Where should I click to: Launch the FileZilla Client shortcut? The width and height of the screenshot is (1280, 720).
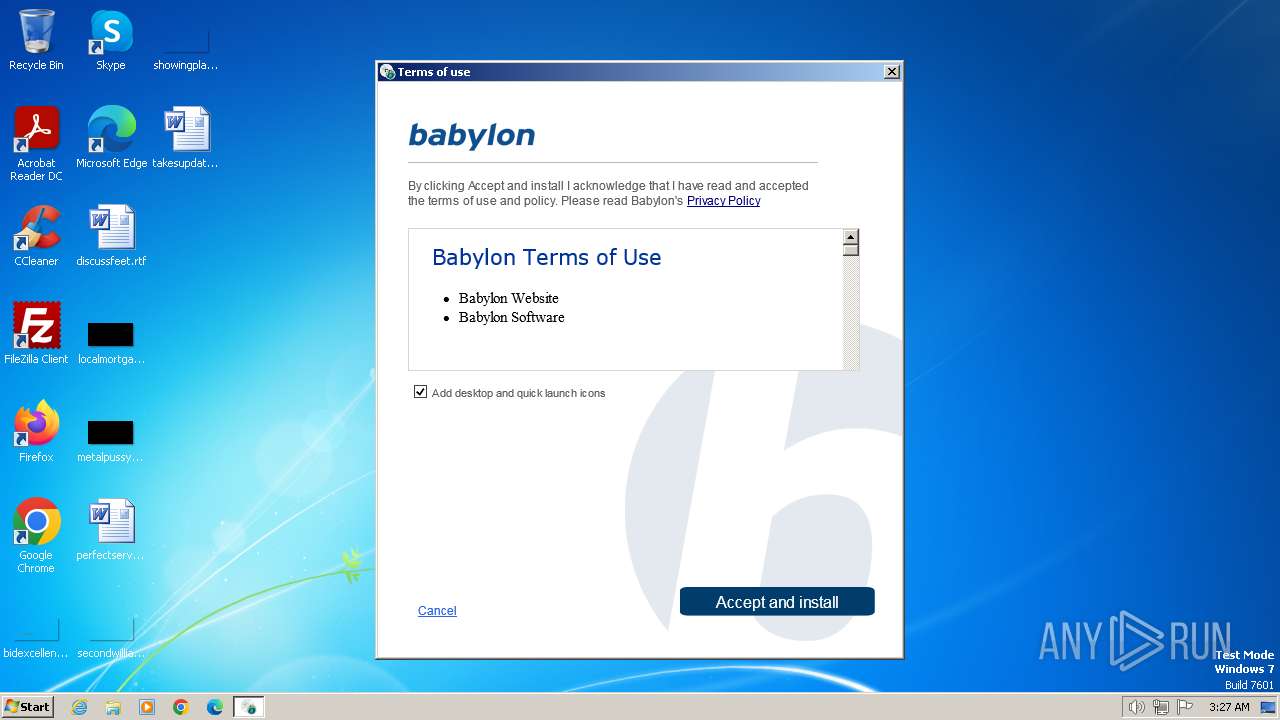(x=36, y=333)
